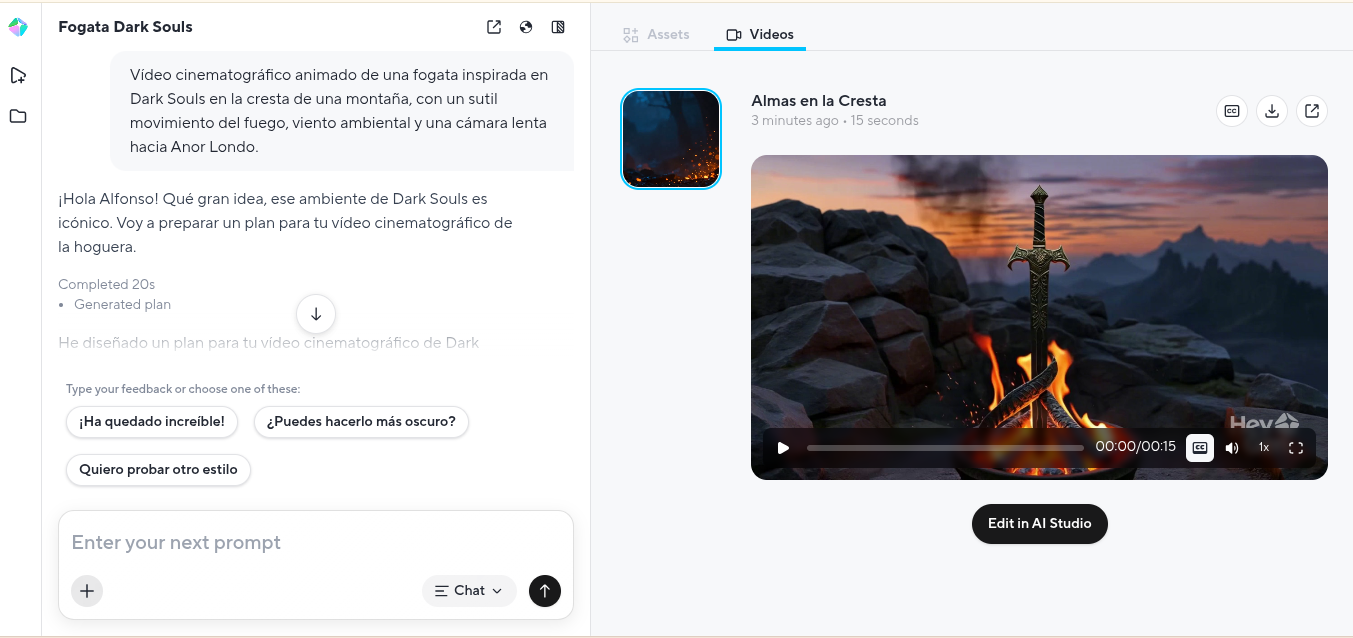Open the Chat mode dropdown
This screenshot has height=638, width=1353.
point(469,591)
